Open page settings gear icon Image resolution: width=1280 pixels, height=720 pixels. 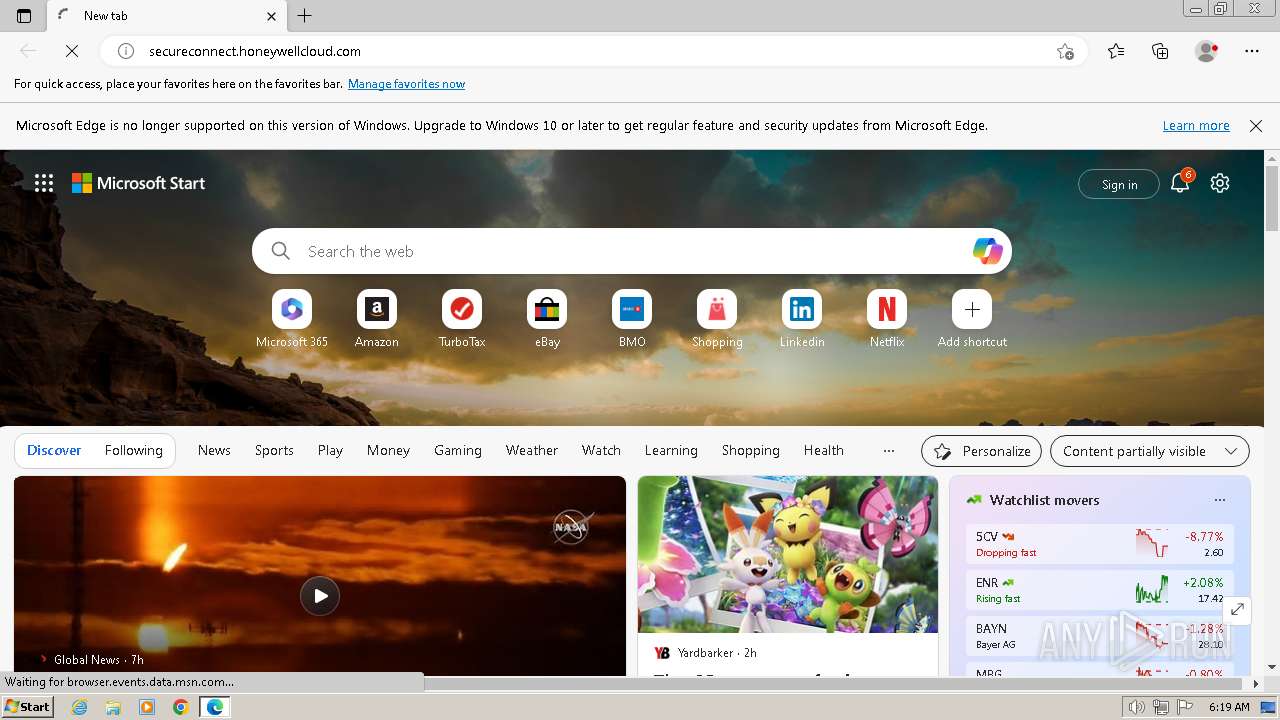pyautogui.click(x=1220, y=183)
